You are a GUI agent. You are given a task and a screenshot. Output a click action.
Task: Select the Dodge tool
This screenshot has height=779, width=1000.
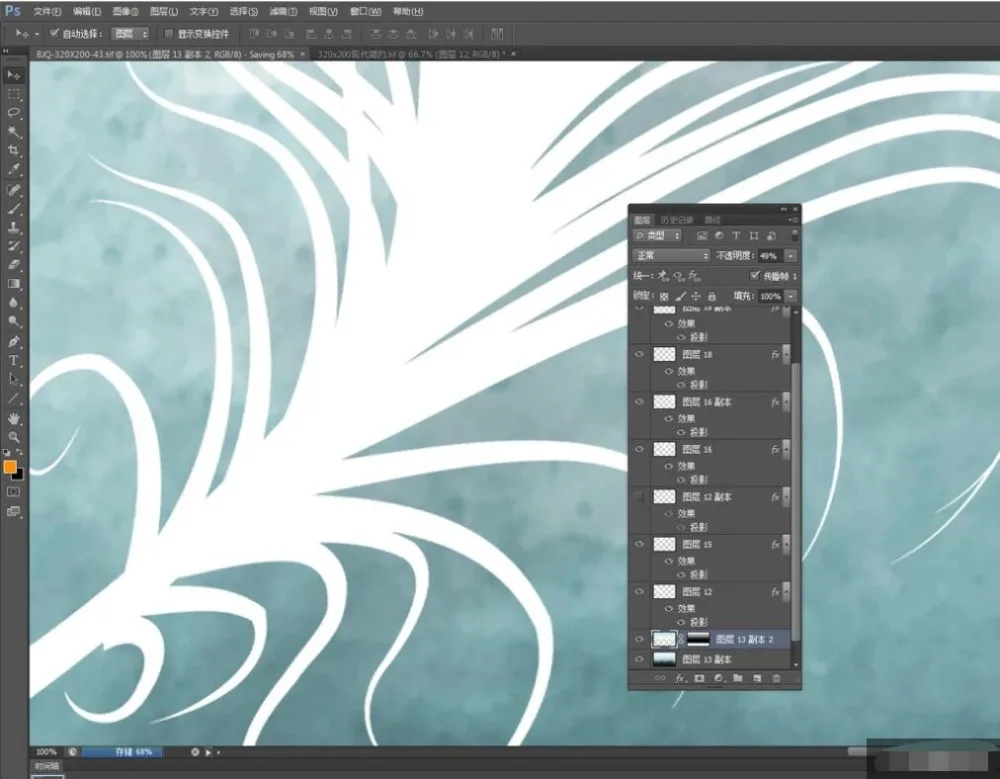point(13,322)
